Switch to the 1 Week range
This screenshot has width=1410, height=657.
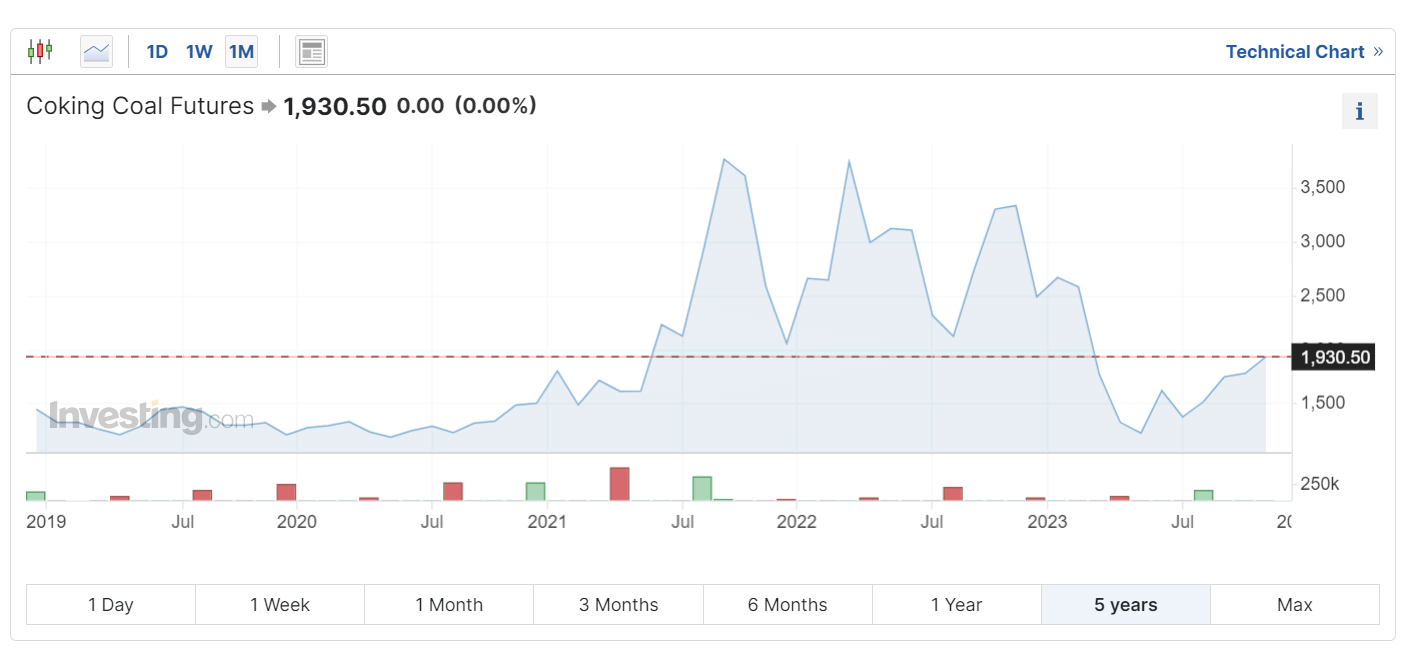point(280,605)
